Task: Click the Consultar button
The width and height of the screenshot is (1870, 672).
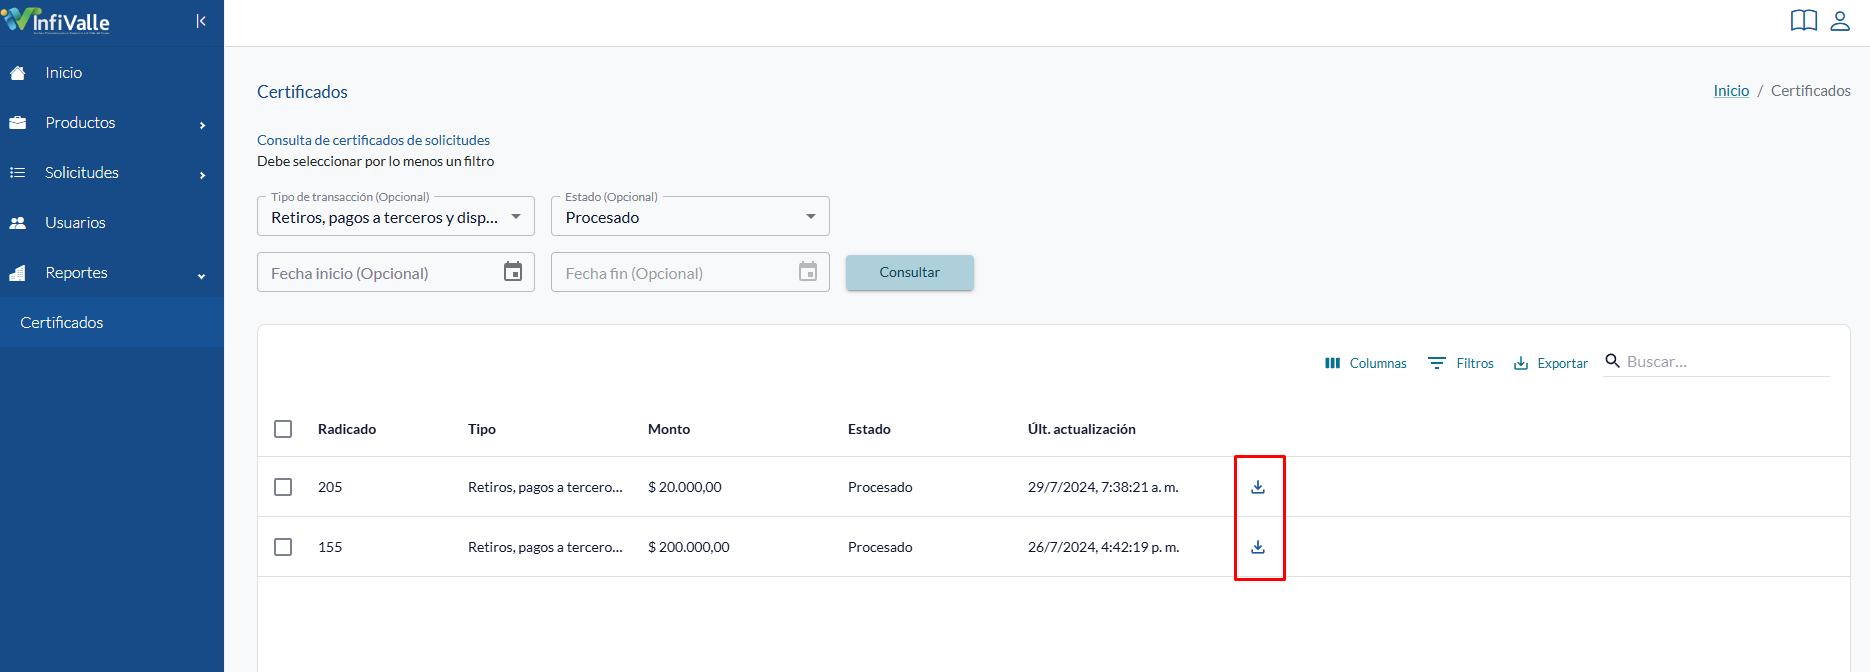Action: [910, 272]
